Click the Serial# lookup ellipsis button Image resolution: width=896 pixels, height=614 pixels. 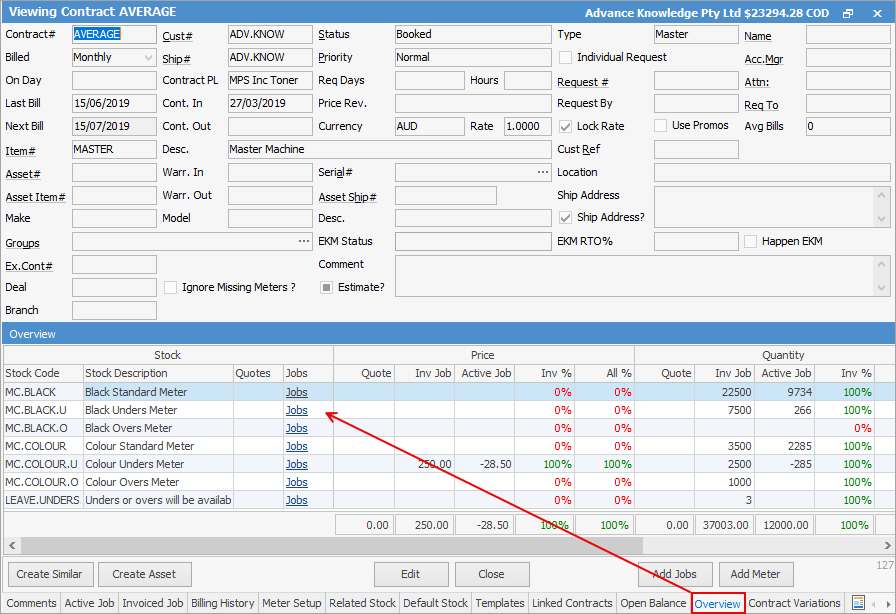[543, 172]
